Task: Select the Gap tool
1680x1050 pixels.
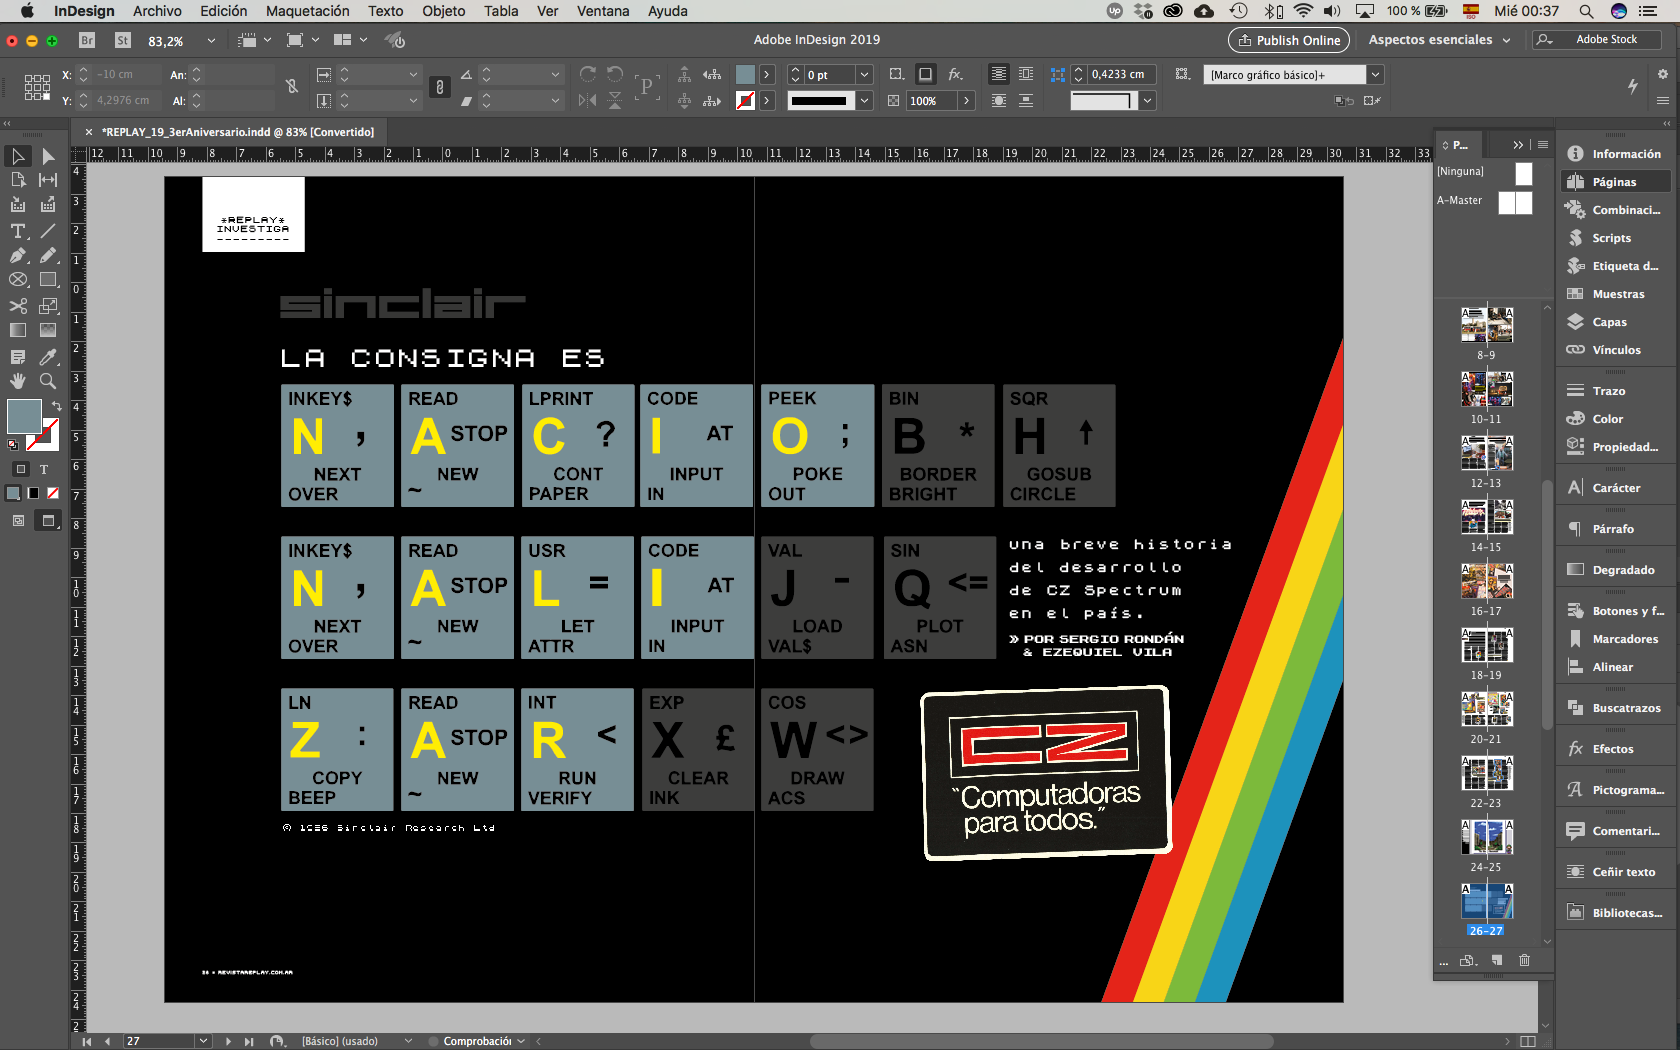Action: 47,180
